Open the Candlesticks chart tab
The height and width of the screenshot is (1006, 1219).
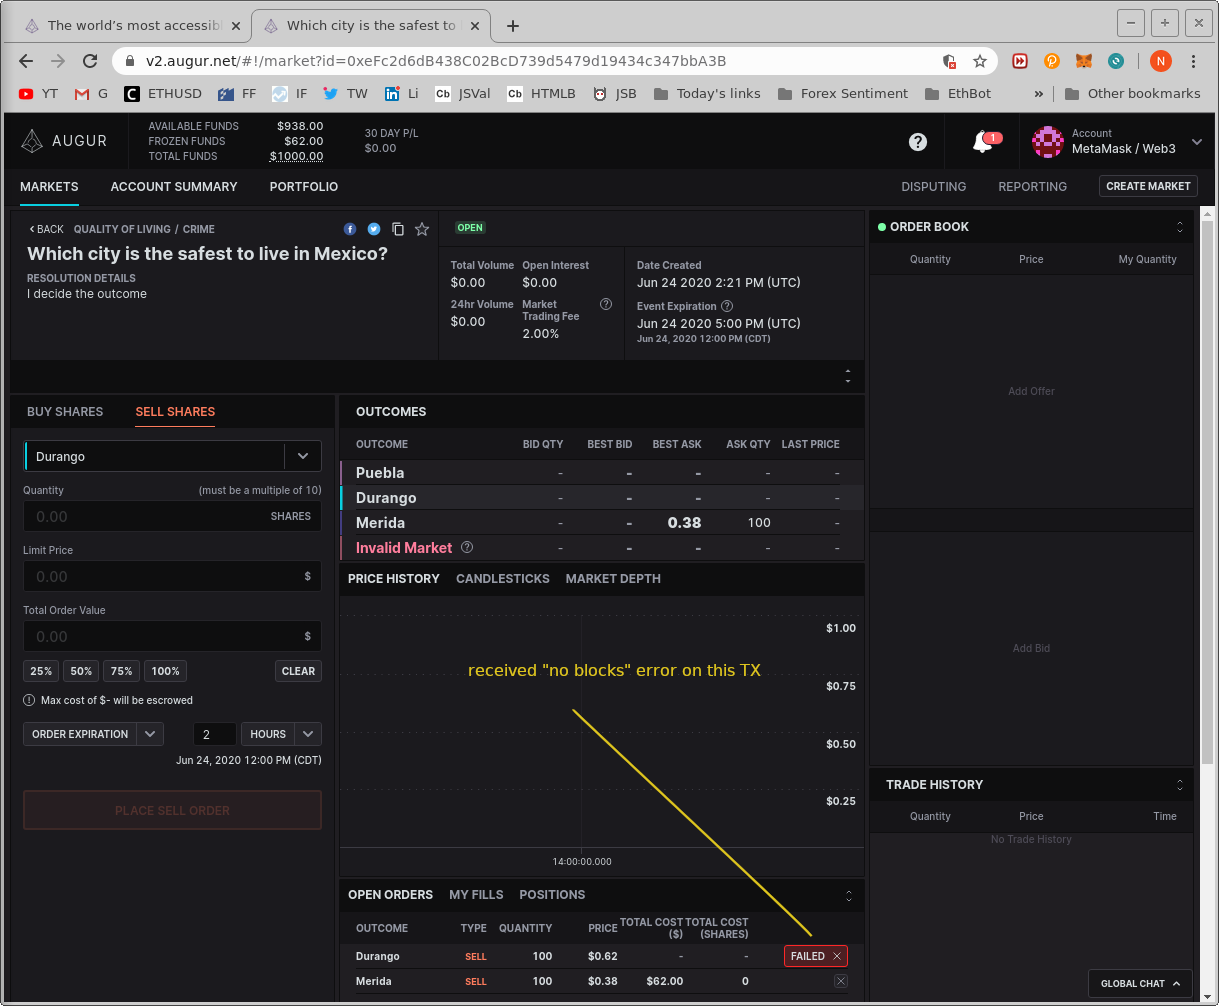click(502, 578)
